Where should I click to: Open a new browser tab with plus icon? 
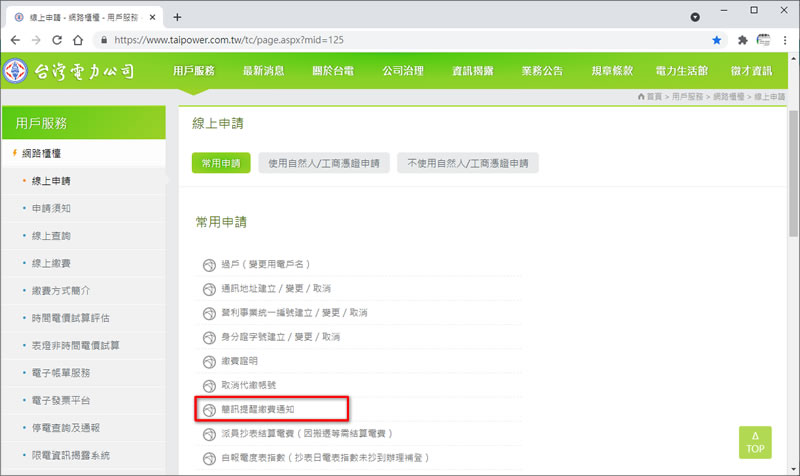point(177,17)
